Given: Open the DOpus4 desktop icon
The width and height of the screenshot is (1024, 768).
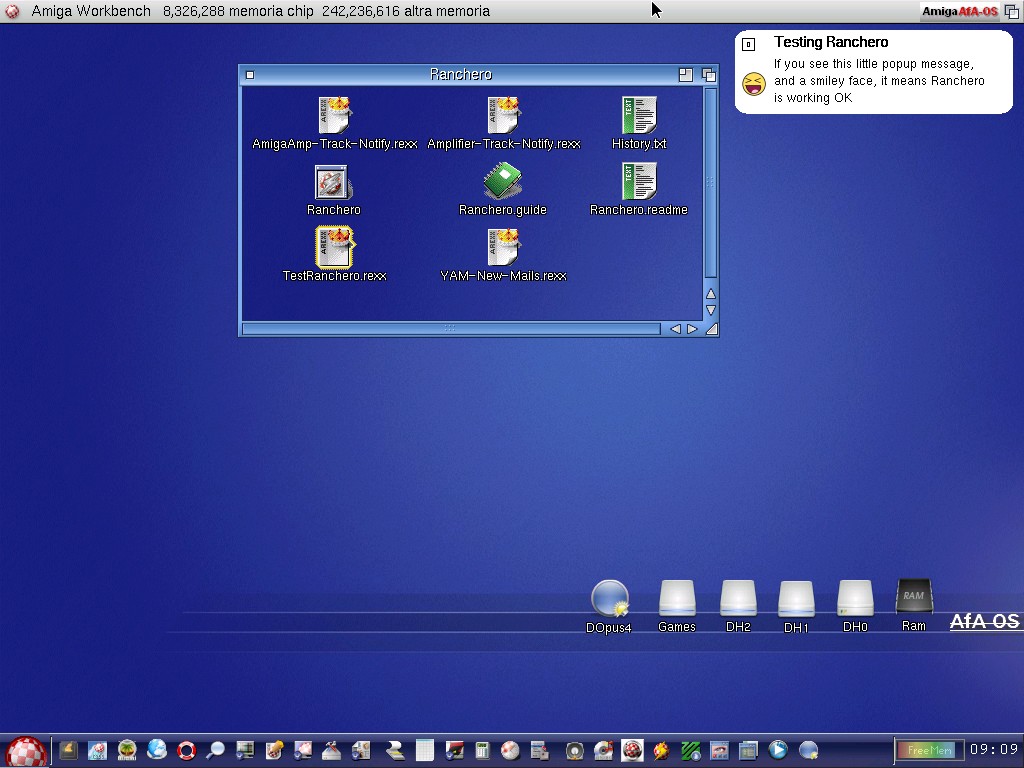Looking at the screenshot, I should (x=609, y=599).
